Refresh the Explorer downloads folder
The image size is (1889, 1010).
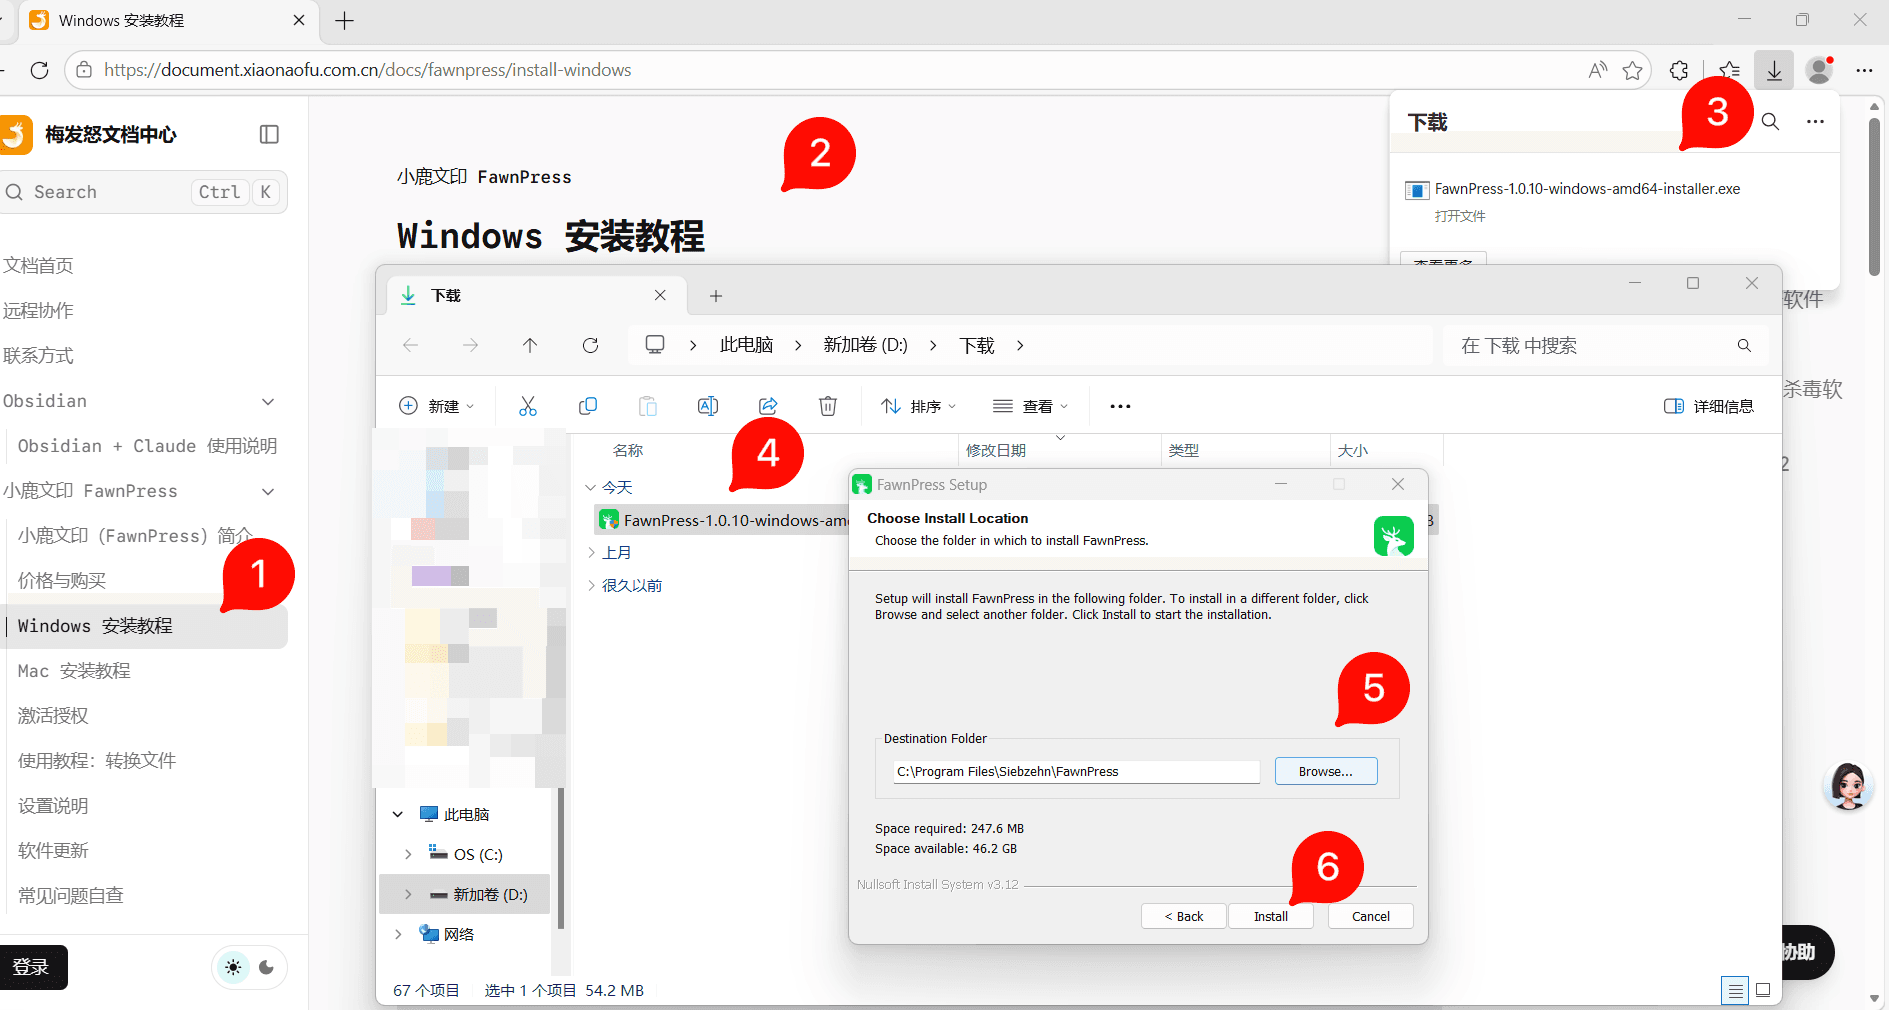[590, 345]
